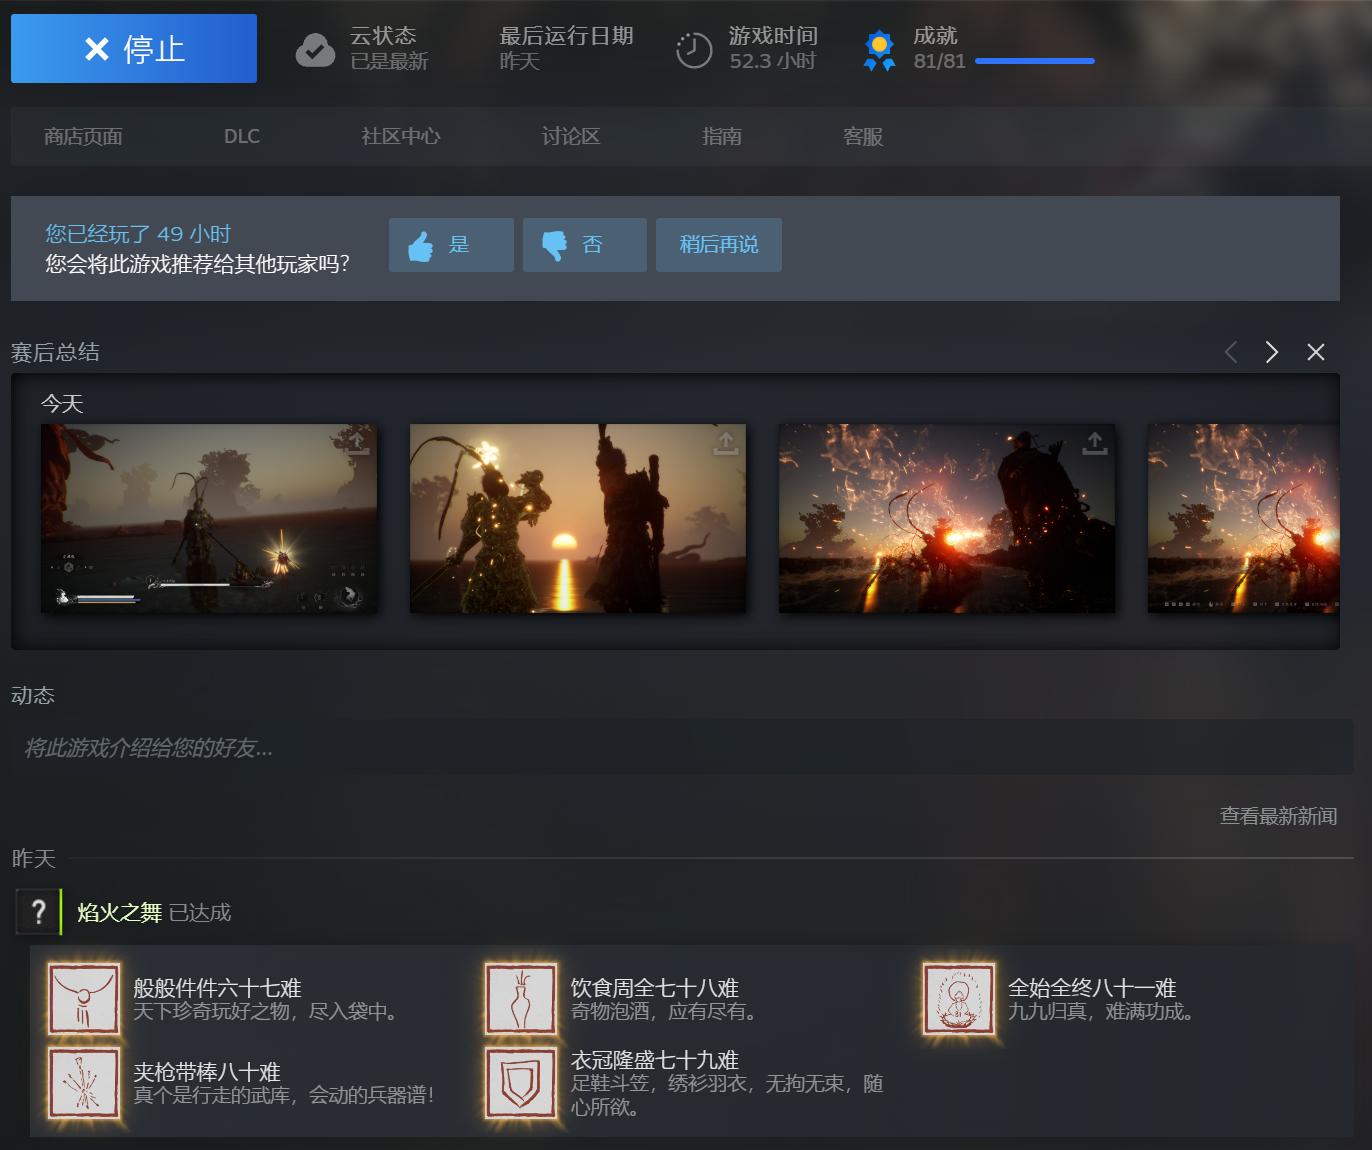This screenshot has width=1372, height=1150.
Task: Click the activity post input field
Action: 682,747
